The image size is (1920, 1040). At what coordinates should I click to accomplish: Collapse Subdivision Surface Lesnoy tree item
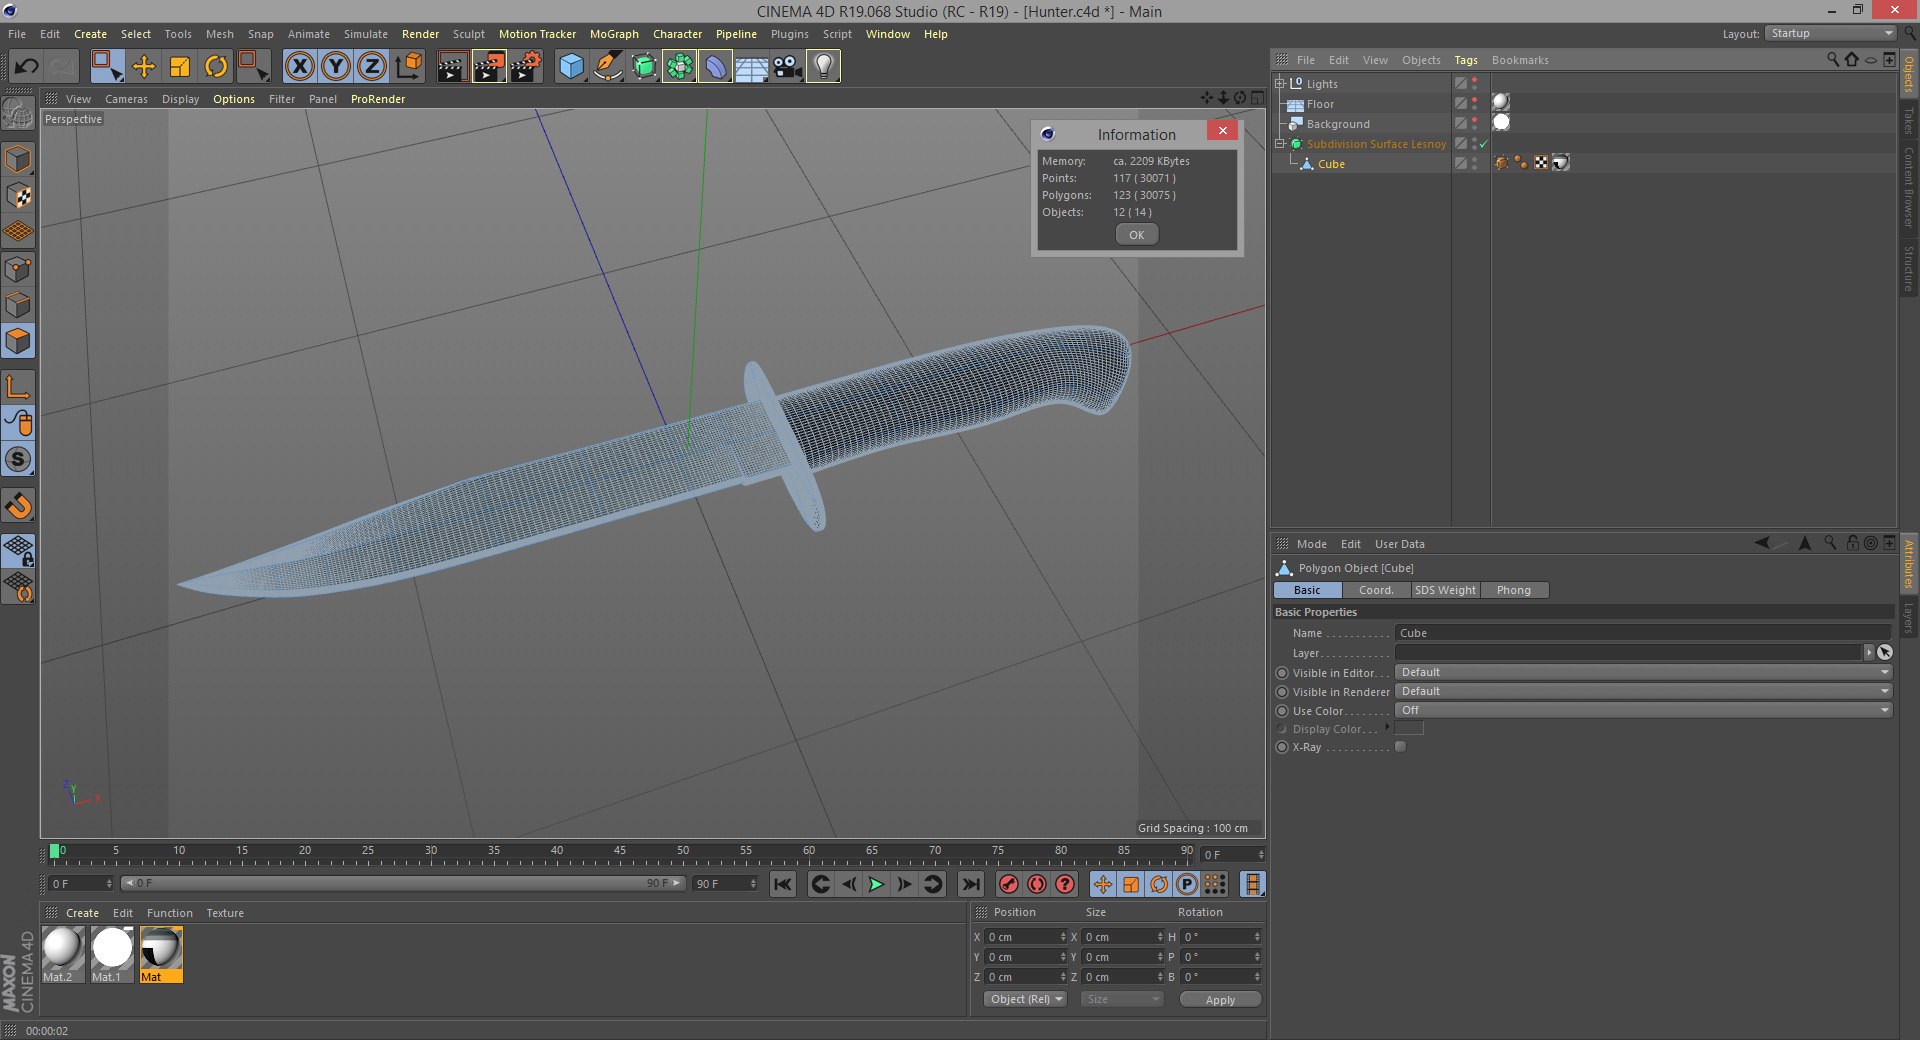1279,144
